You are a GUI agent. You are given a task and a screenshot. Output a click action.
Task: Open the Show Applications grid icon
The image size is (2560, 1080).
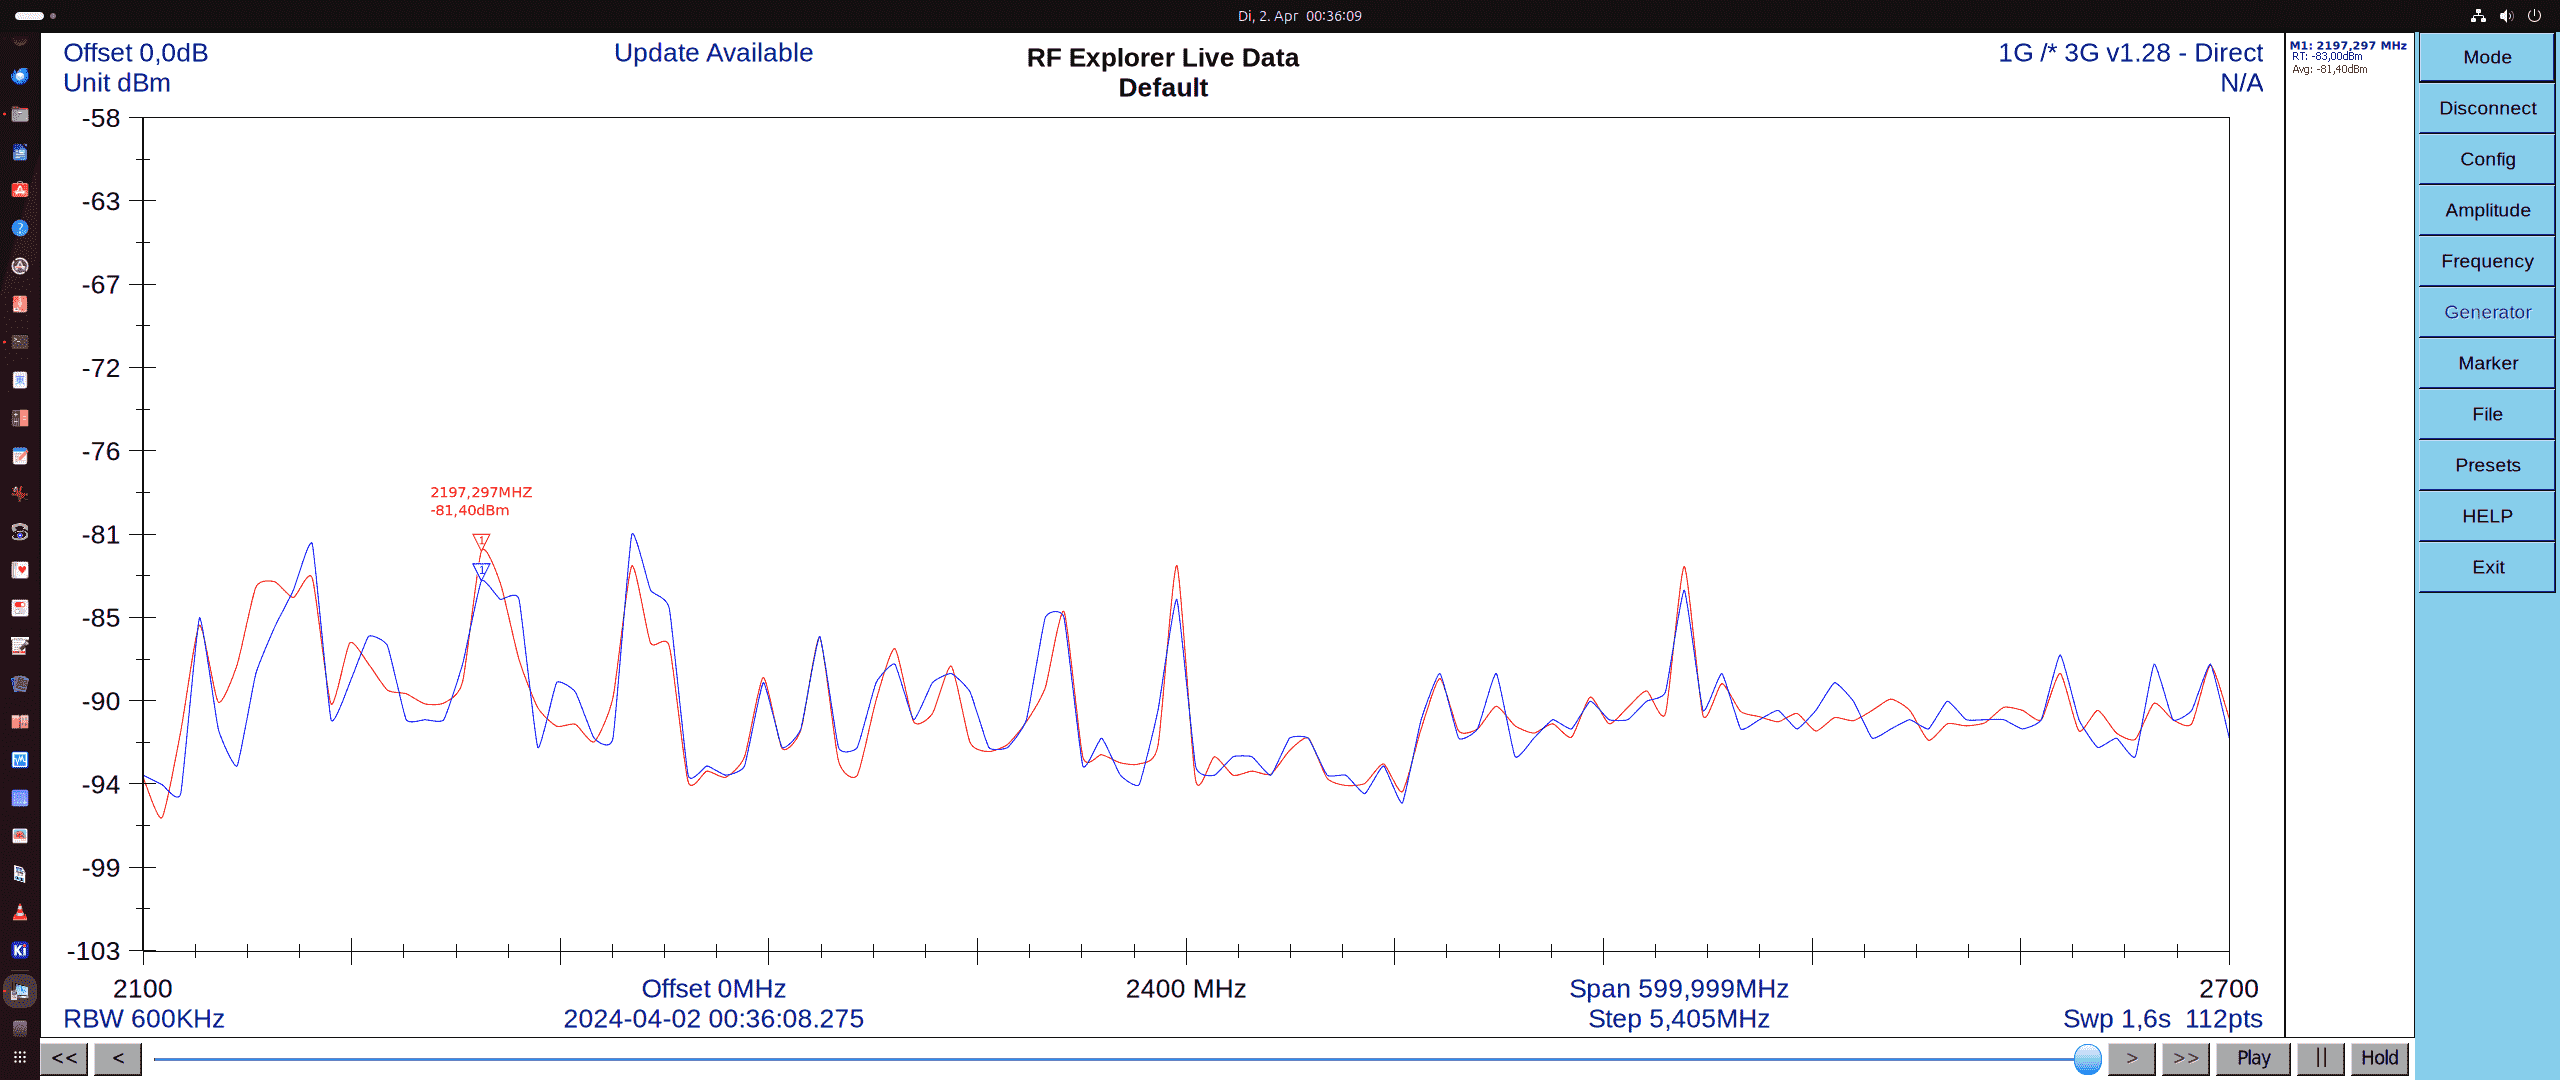(x=20, y=1057)
